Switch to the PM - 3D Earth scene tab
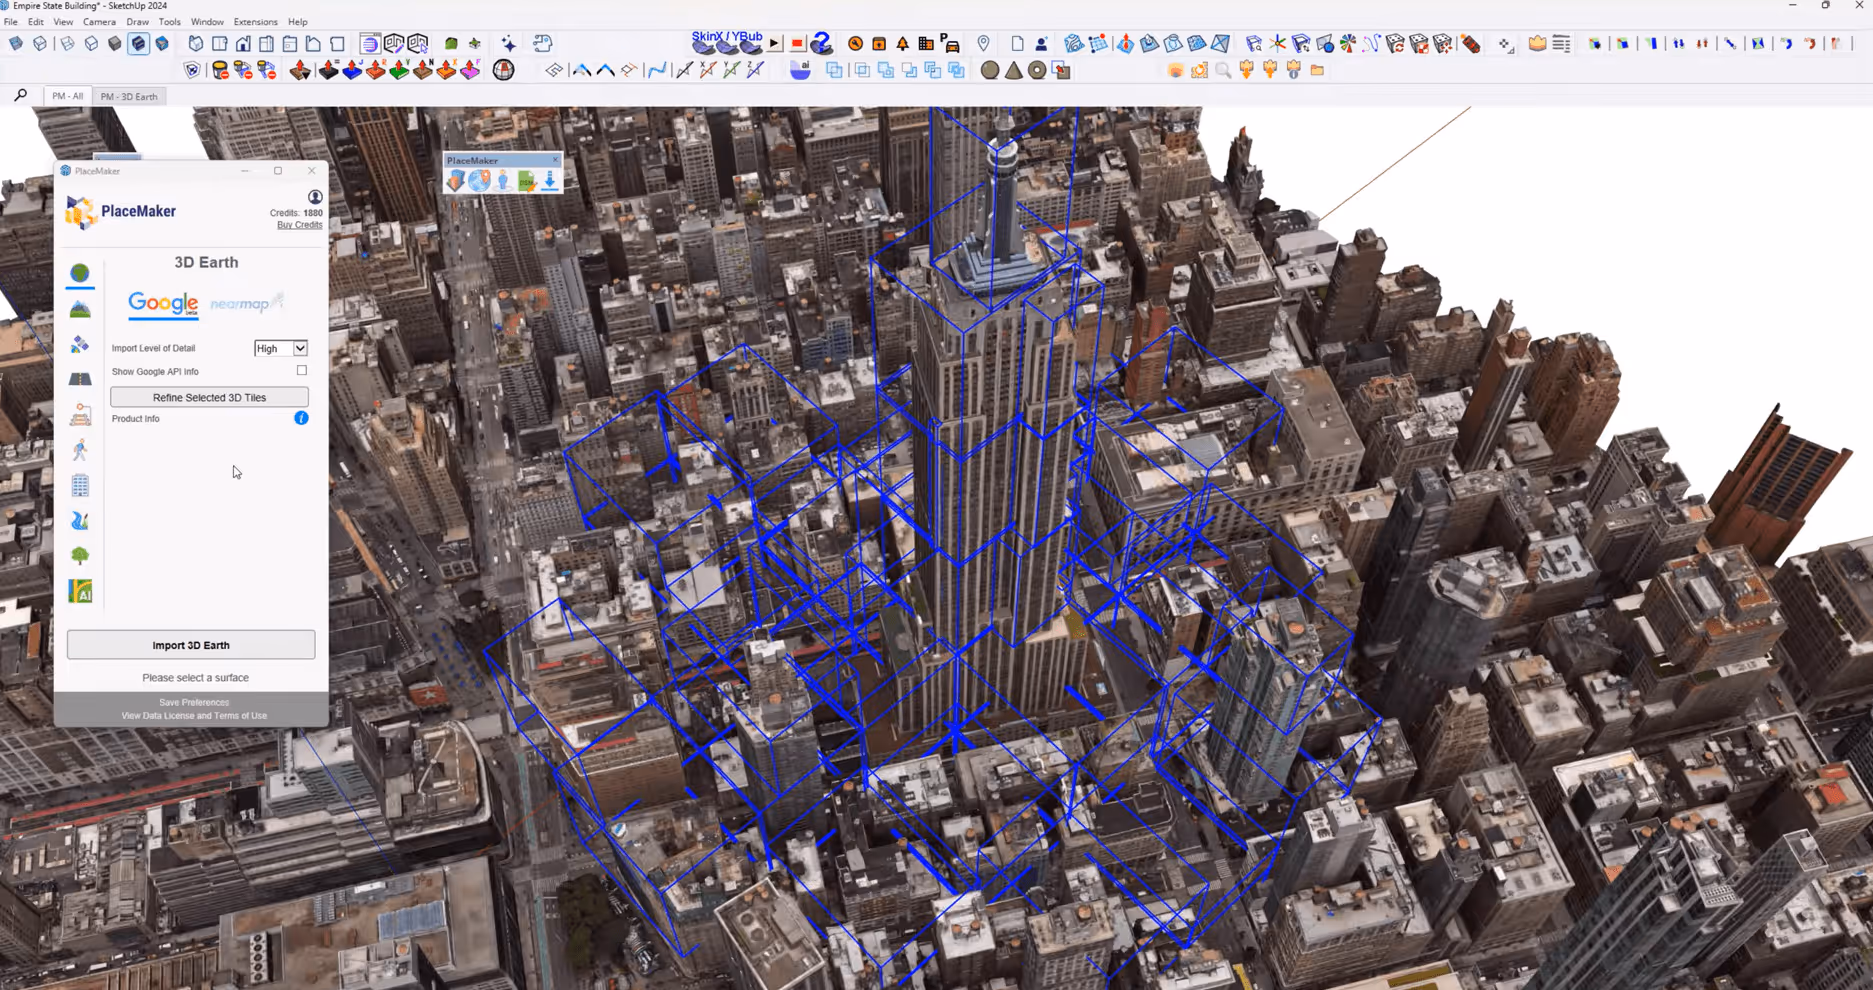This screenshot has height=990, width=1873. [x=129, y=96]
